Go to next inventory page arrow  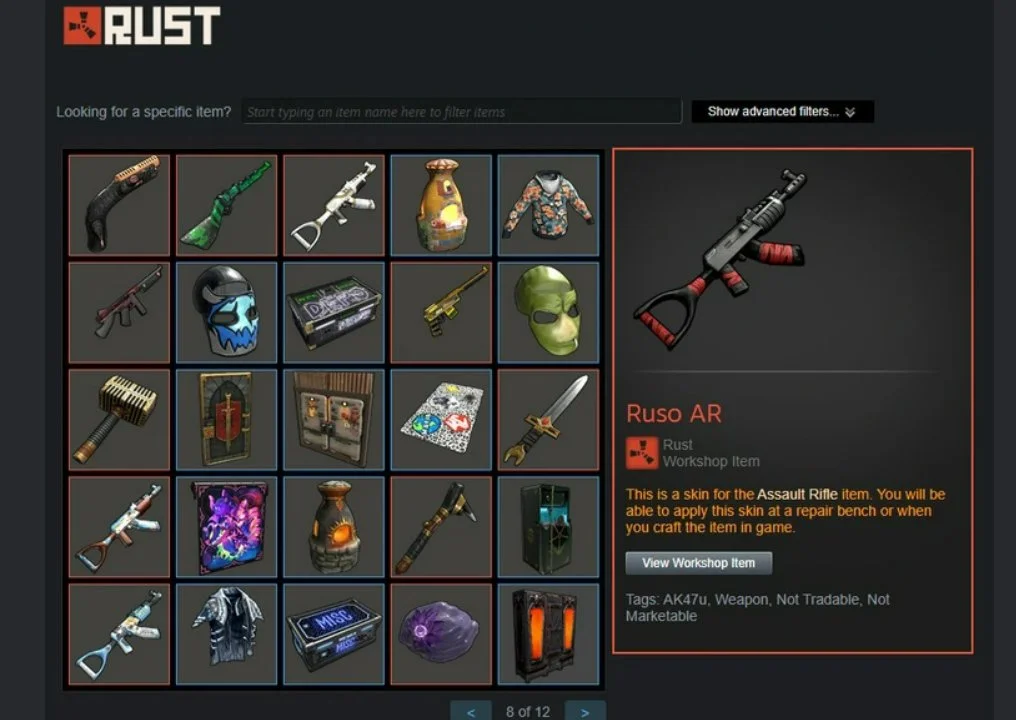point(585,712)
